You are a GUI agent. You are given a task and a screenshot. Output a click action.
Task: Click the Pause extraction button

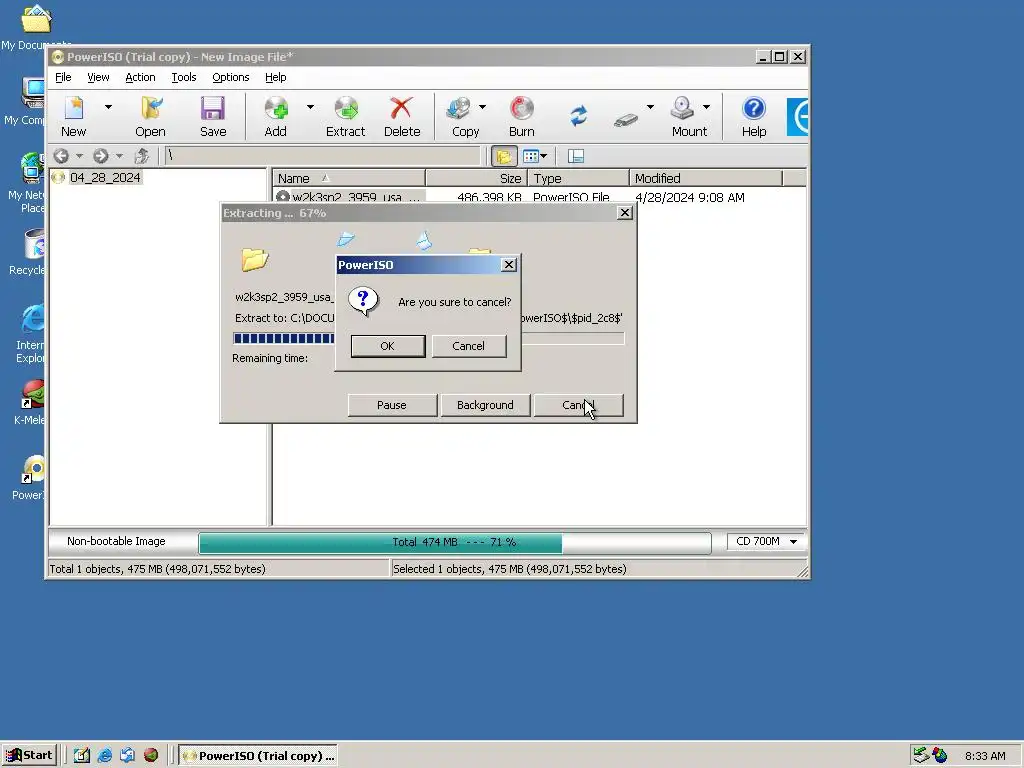pyautogui.click(x=392, y=405)
